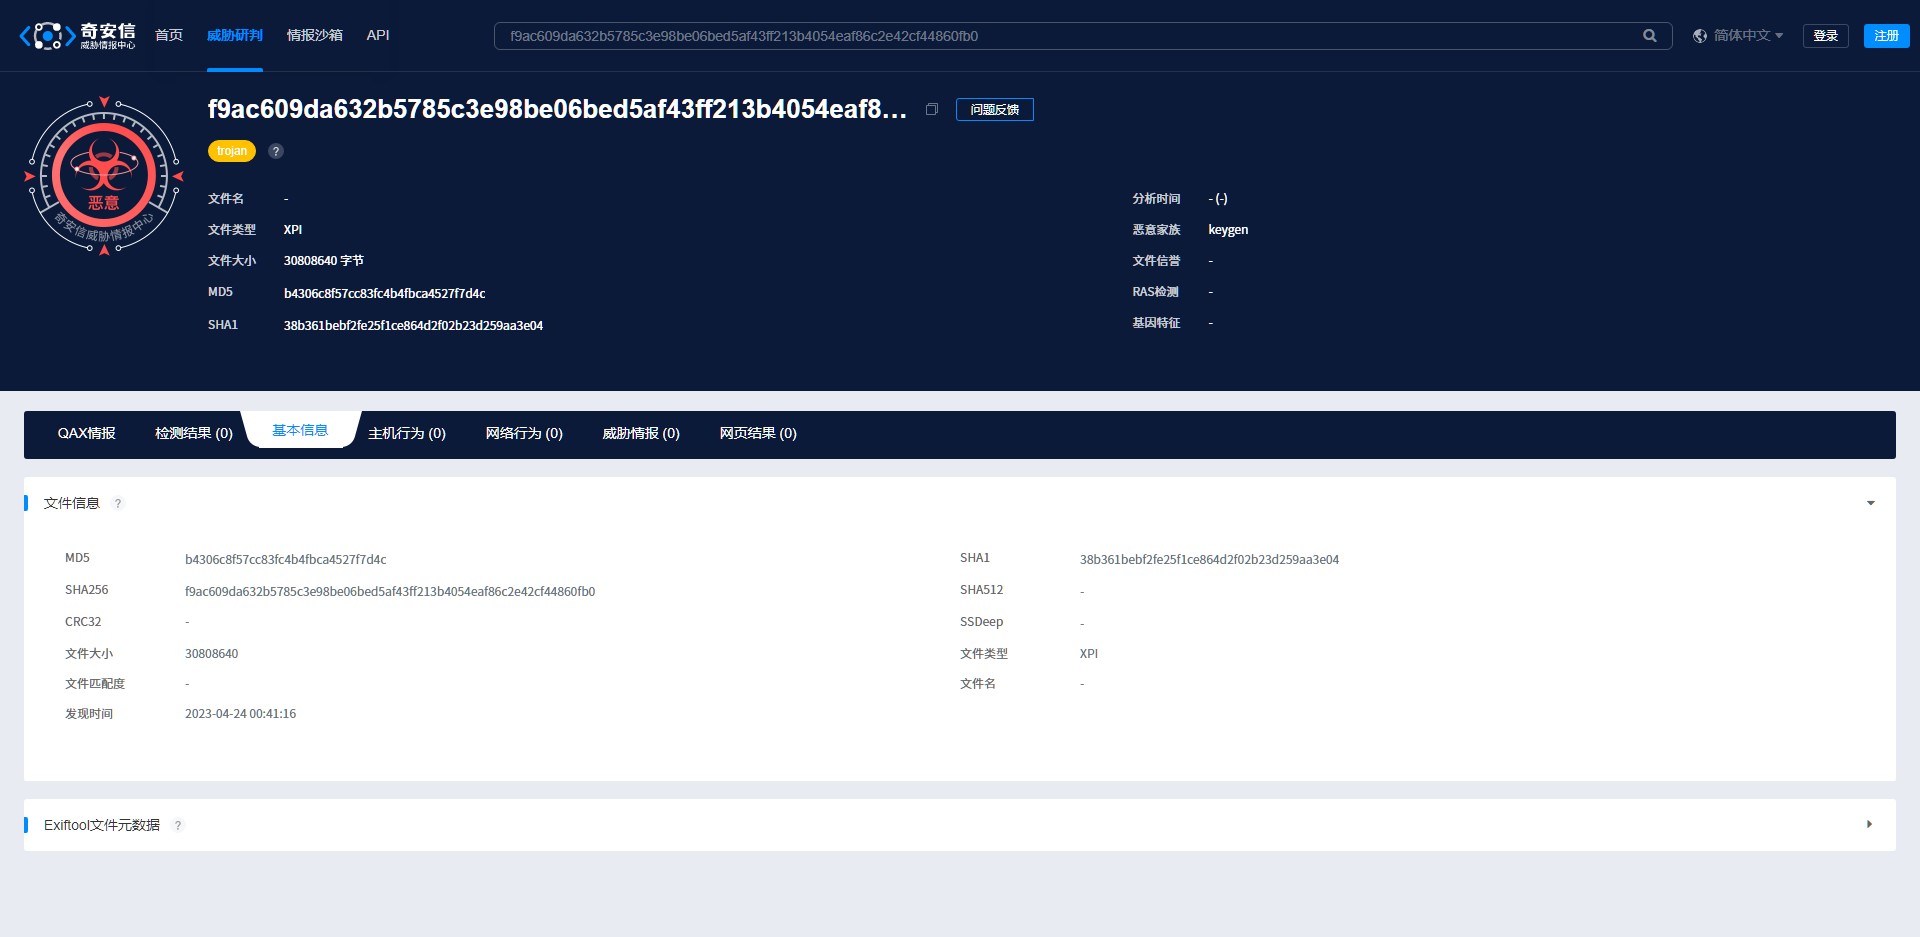This screenshot has height=937, width=1920.
Task: Switch to the 主机行为 (0) tab
Action: pos(407,433)
